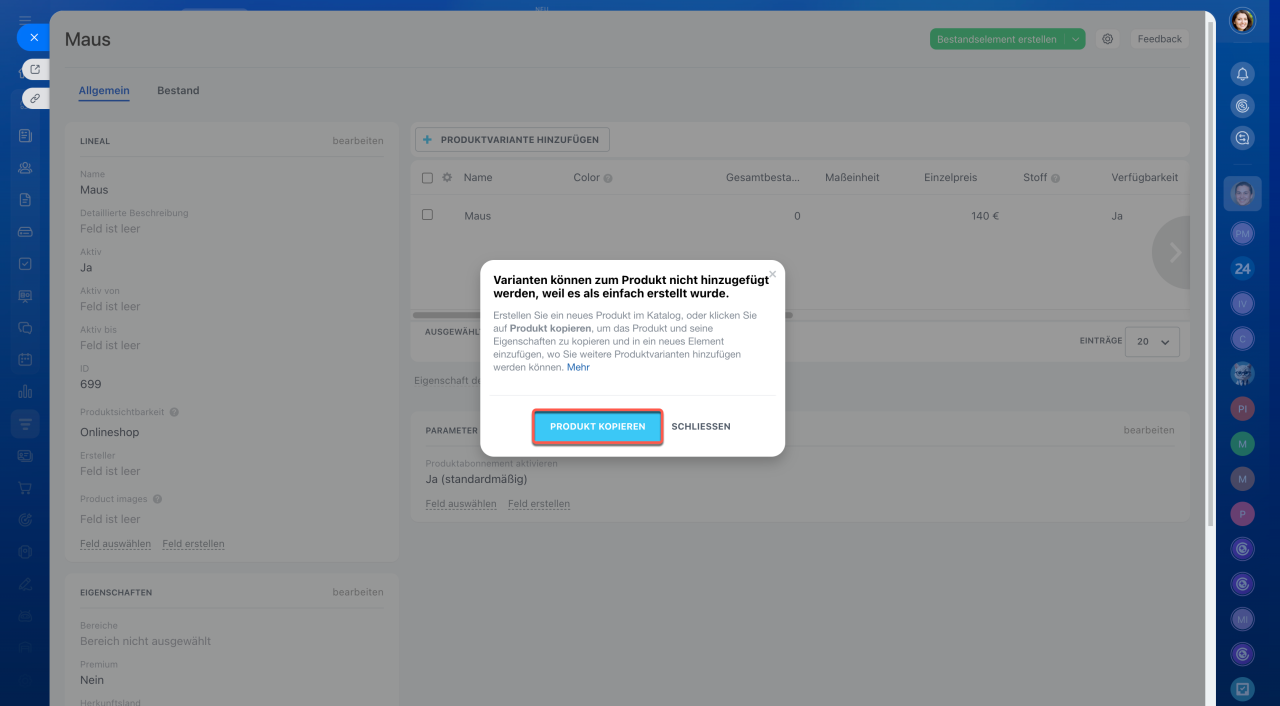Open the user profile avatar in the top right

pos(1242,21)
